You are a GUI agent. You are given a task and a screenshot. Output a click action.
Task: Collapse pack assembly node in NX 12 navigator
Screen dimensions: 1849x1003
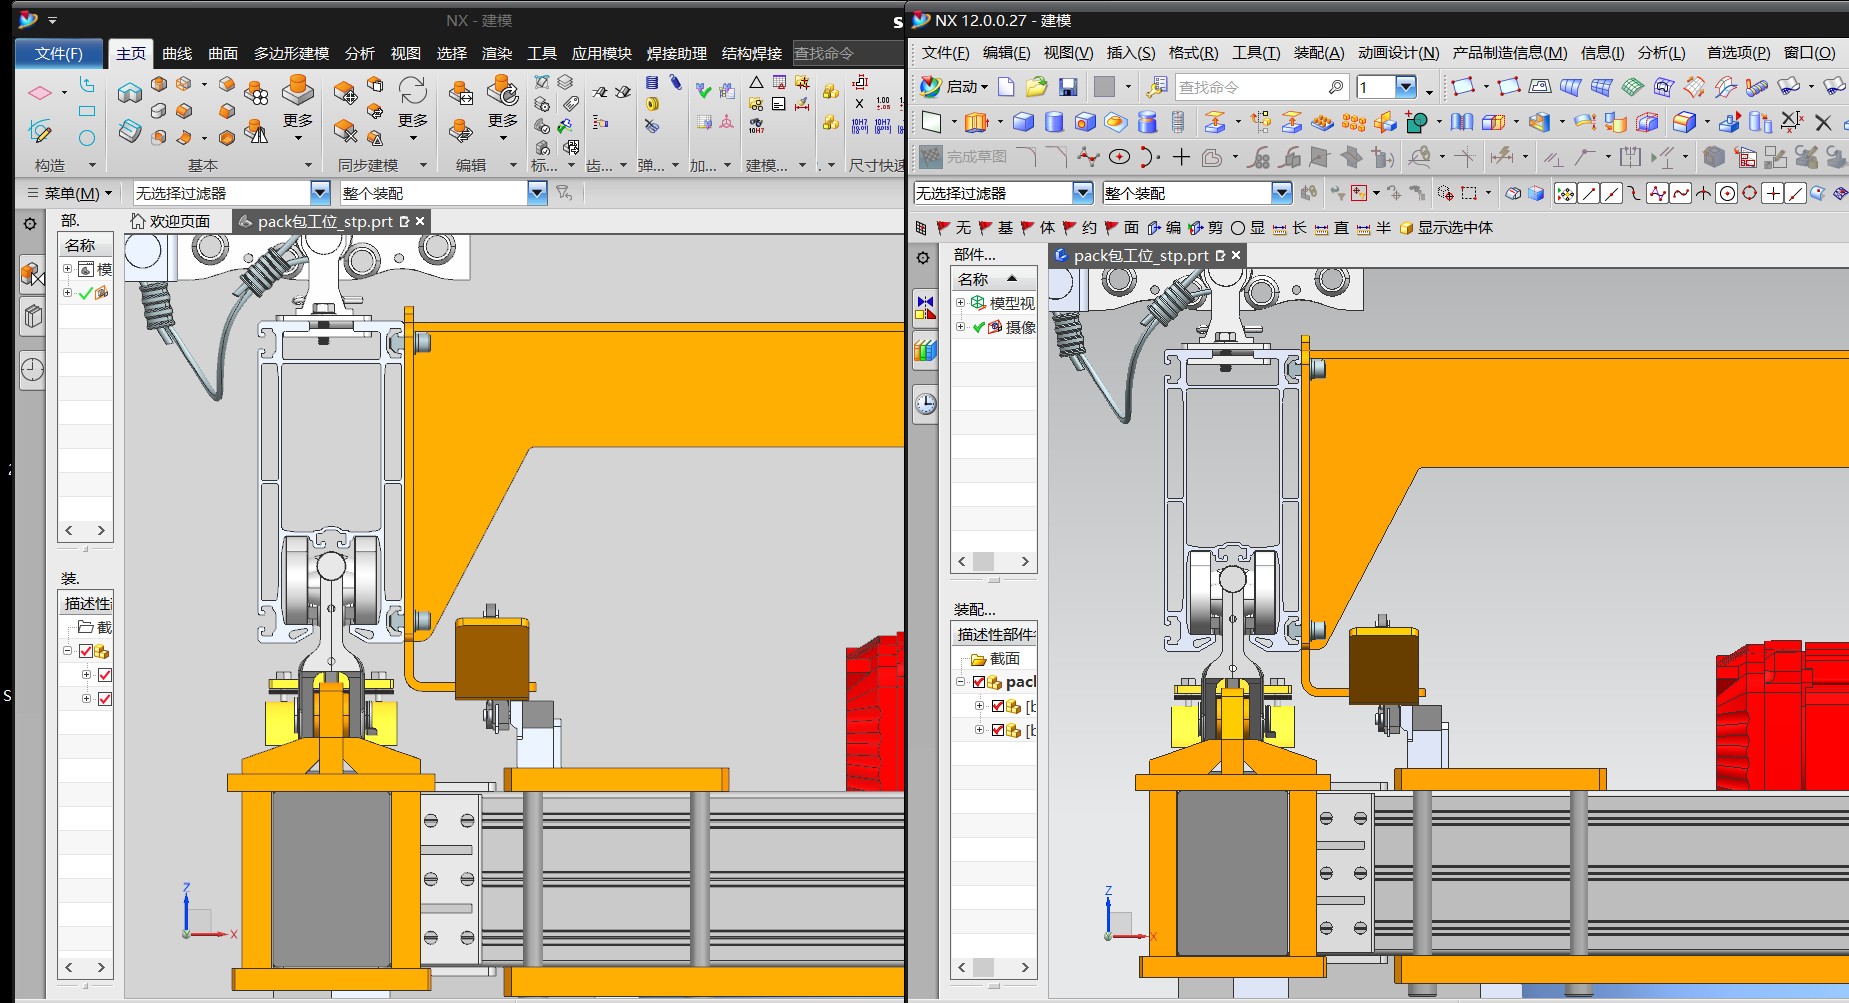pos(960,682)
